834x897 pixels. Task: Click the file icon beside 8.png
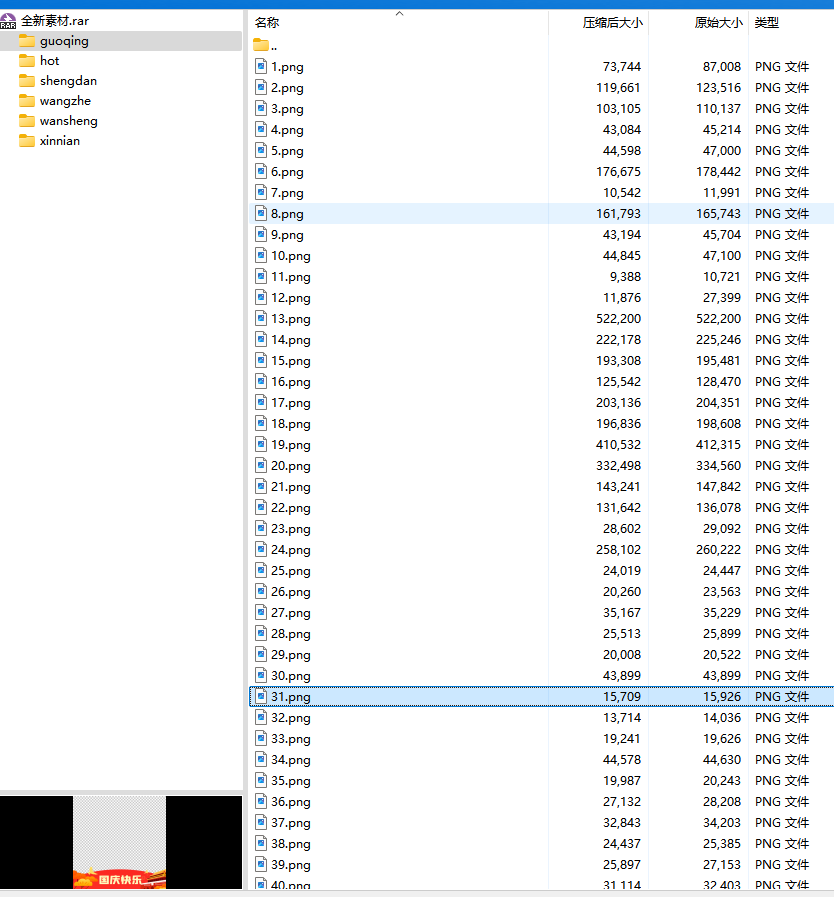click(x=261, y=213)
